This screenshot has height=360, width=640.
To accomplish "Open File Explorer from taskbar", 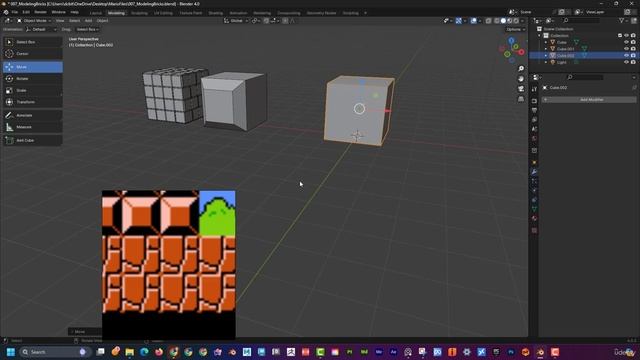I will click(x=130, y=352).
